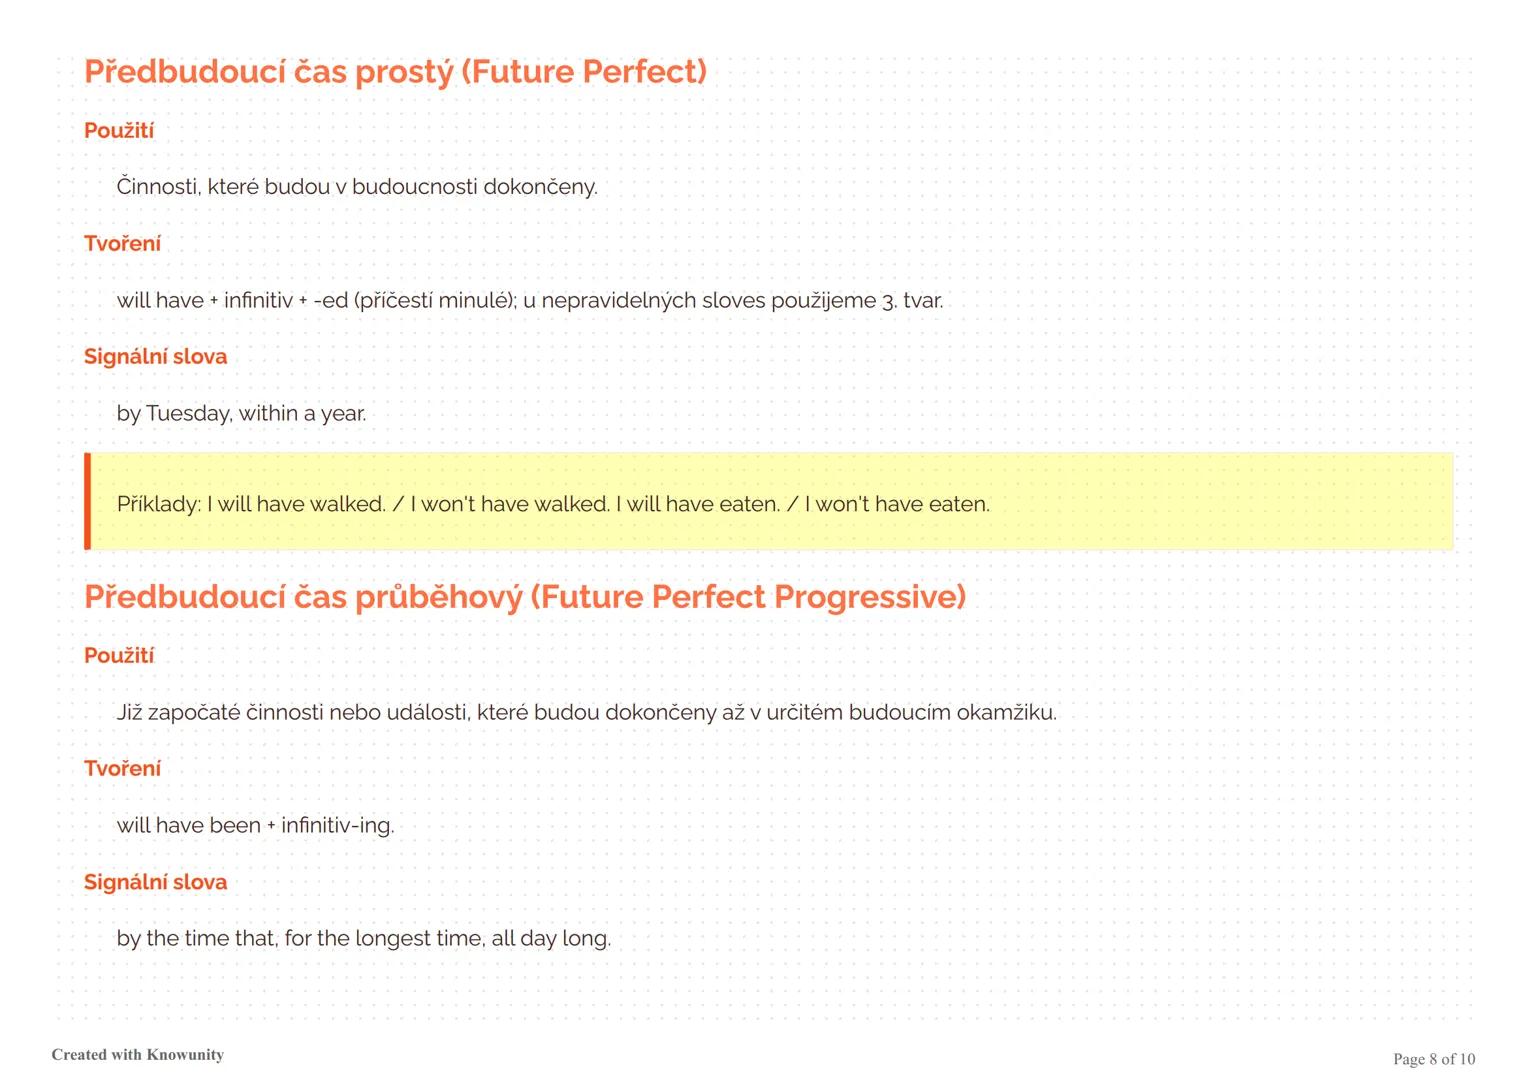Image resolution: width=1527 pixels, height=1080 pixels.
Task: Click the 'Page 8 of 10' indicator
Action: point(1434,1059)
